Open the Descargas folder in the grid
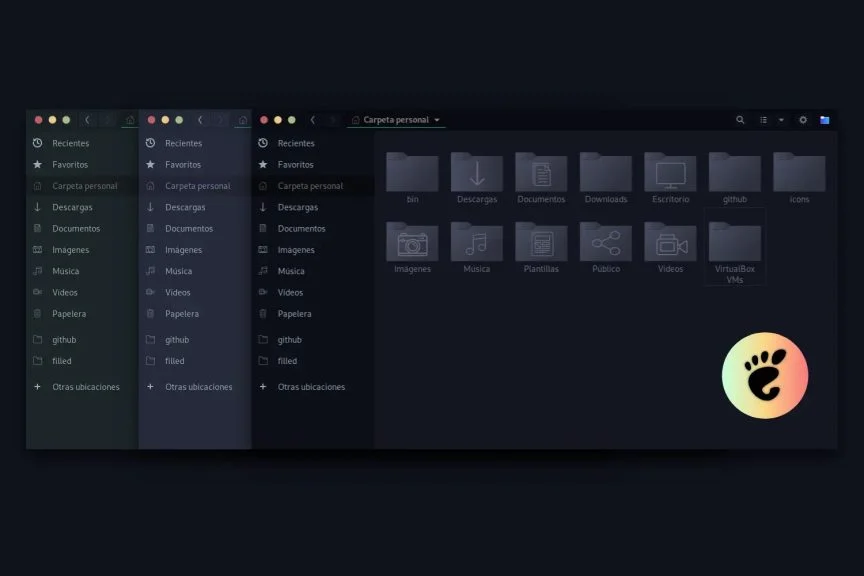Screen dimensions: 864x576 [476, 172]
